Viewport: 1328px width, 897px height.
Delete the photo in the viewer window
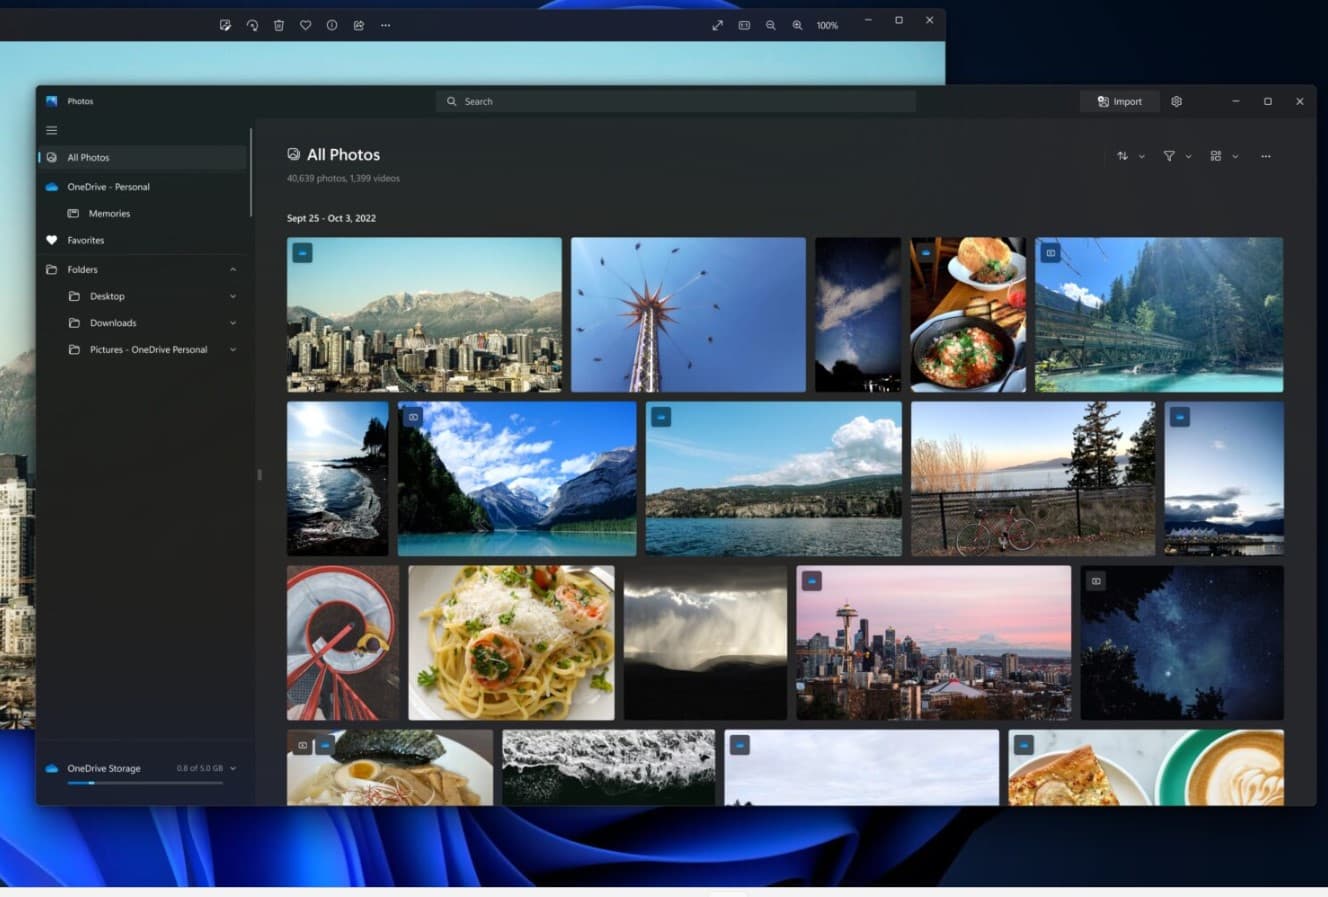(x=279, y=25)
